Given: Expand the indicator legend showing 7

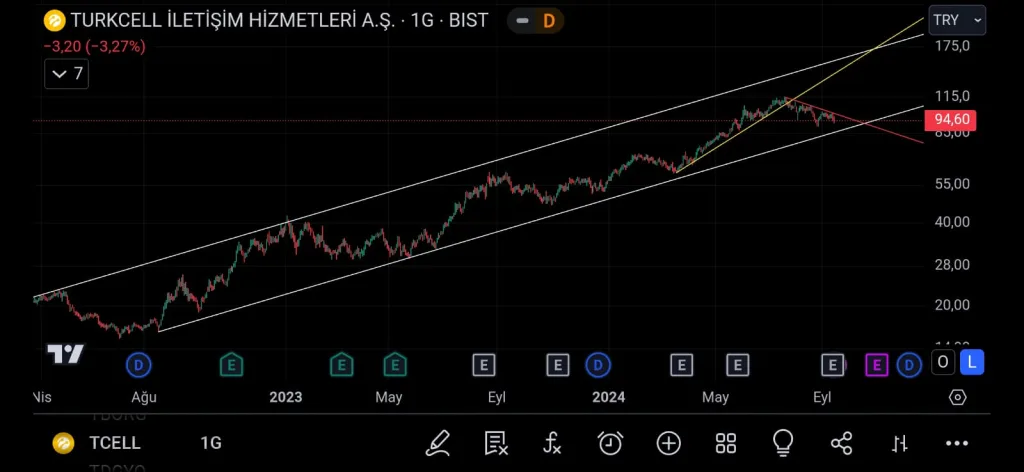Looking at the screenshot, I should [67, 74].
